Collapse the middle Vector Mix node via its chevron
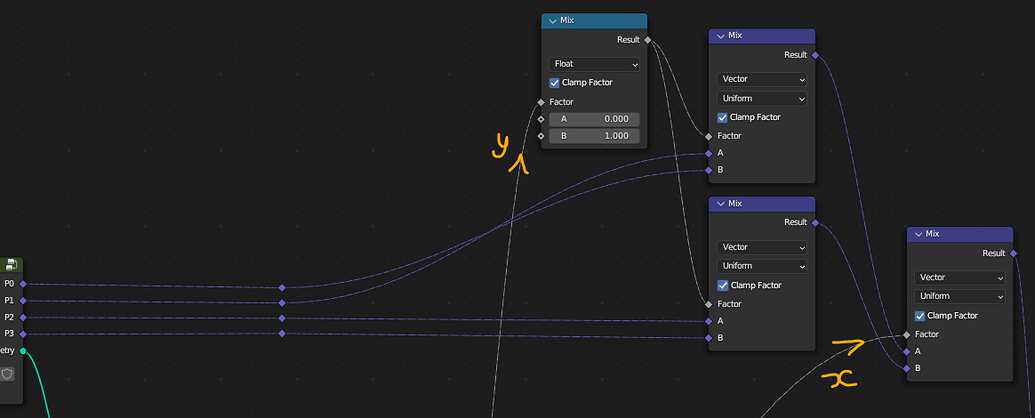1035x418 pixels. pos(720,204)
